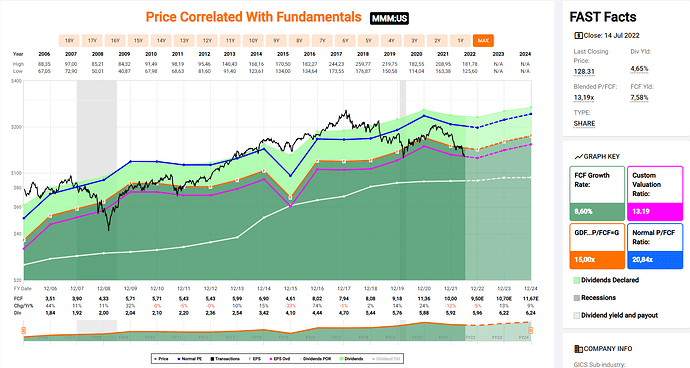View the 2Y time frame
Viewport: 690px width, 368px height.
coord(437,40)
